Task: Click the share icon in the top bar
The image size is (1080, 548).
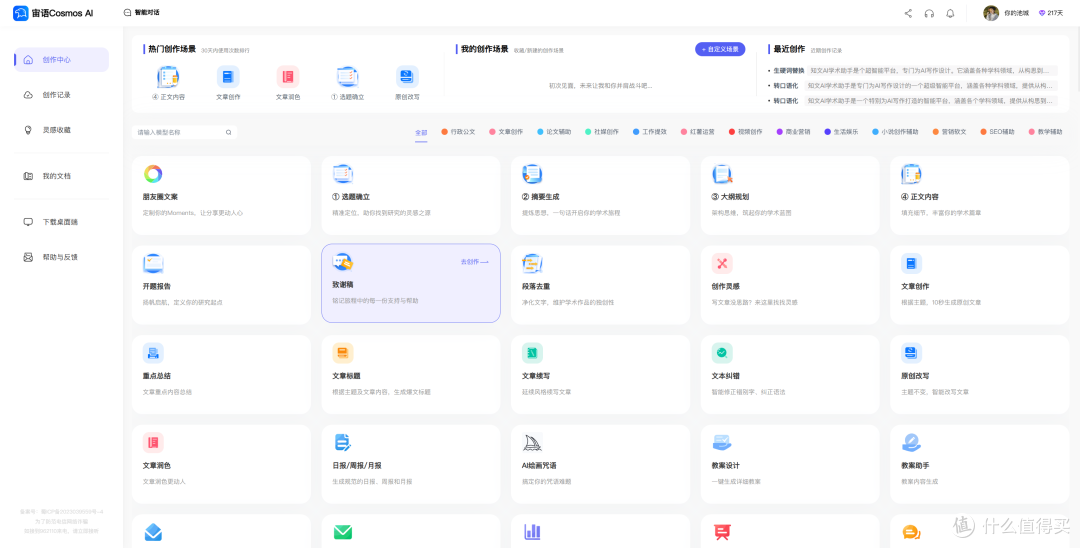Action: pyautogui.click(x=908, y=13)
